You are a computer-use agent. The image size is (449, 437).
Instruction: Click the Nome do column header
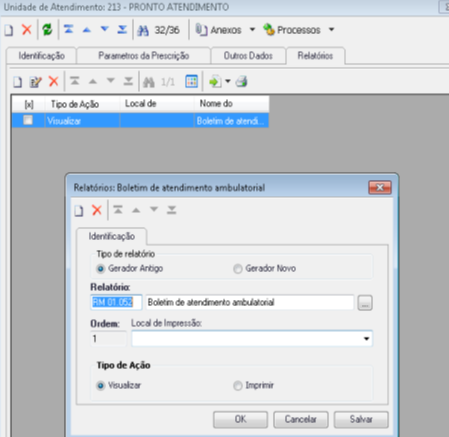click(231, 104)
